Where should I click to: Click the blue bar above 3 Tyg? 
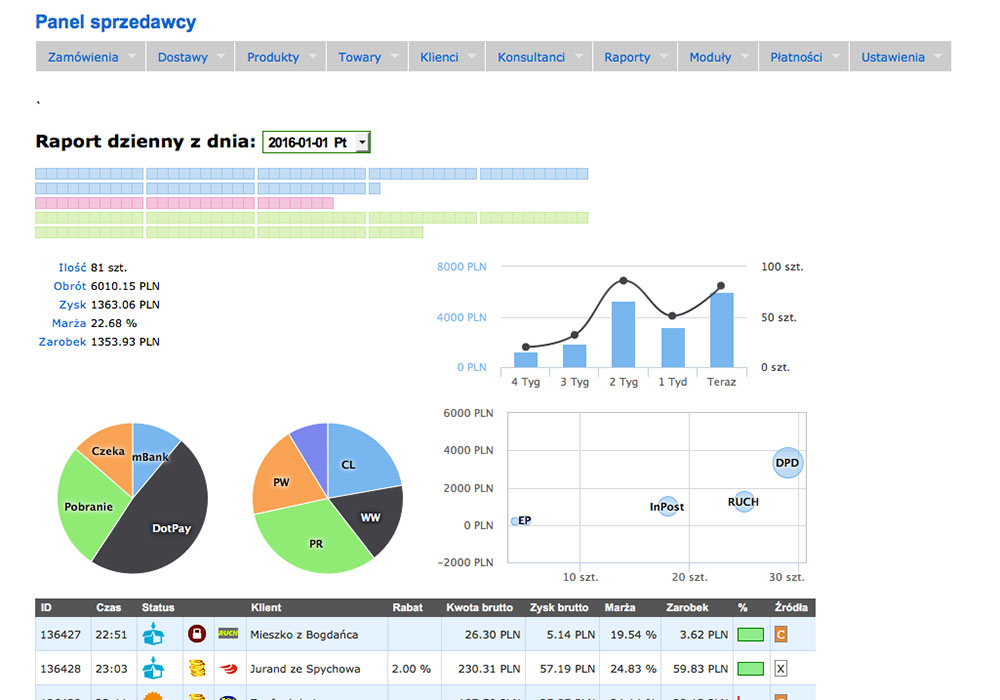575,356
